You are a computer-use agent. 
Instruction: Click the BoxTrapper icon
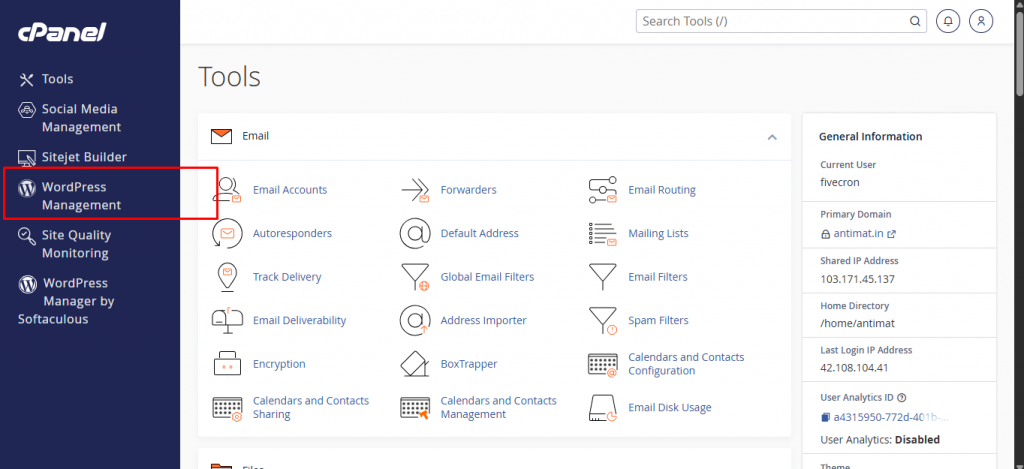tap(415, 364)
